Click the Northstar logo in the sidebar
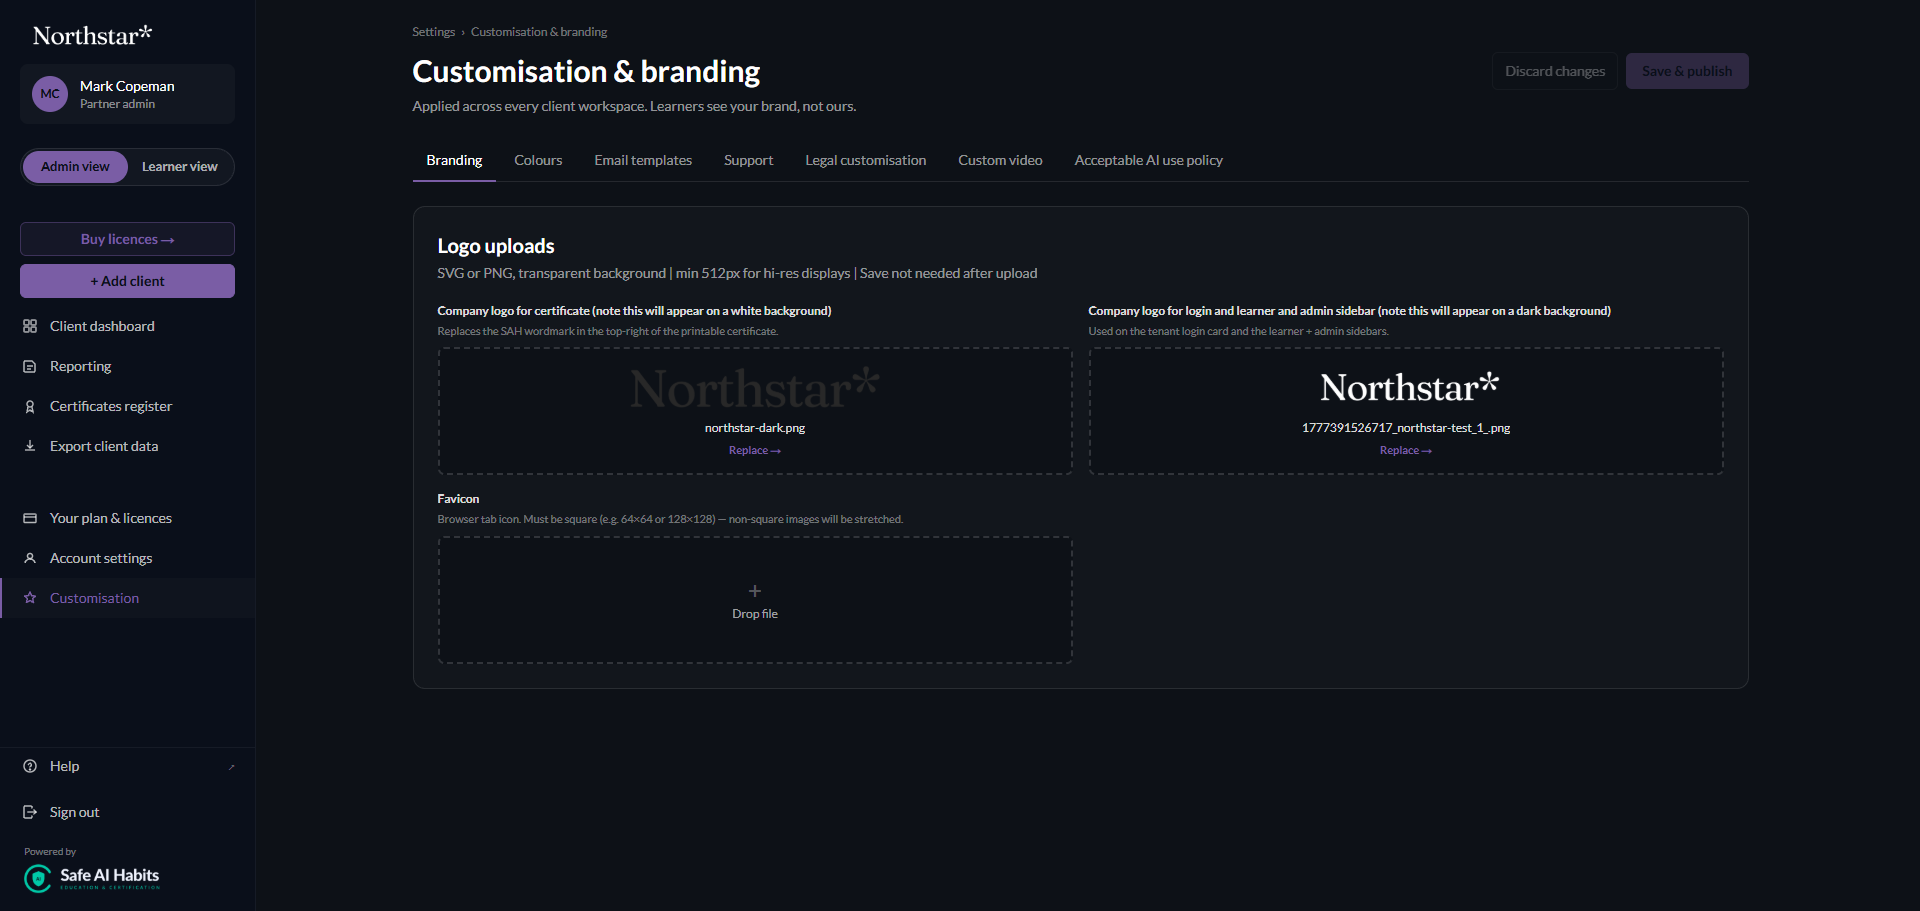 tap(92, 35)
